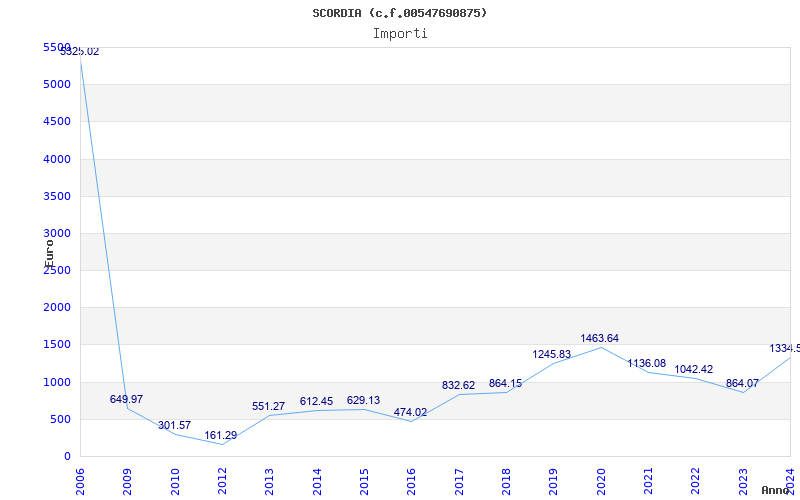Click the 1136.08 data label

click(646, 364)
